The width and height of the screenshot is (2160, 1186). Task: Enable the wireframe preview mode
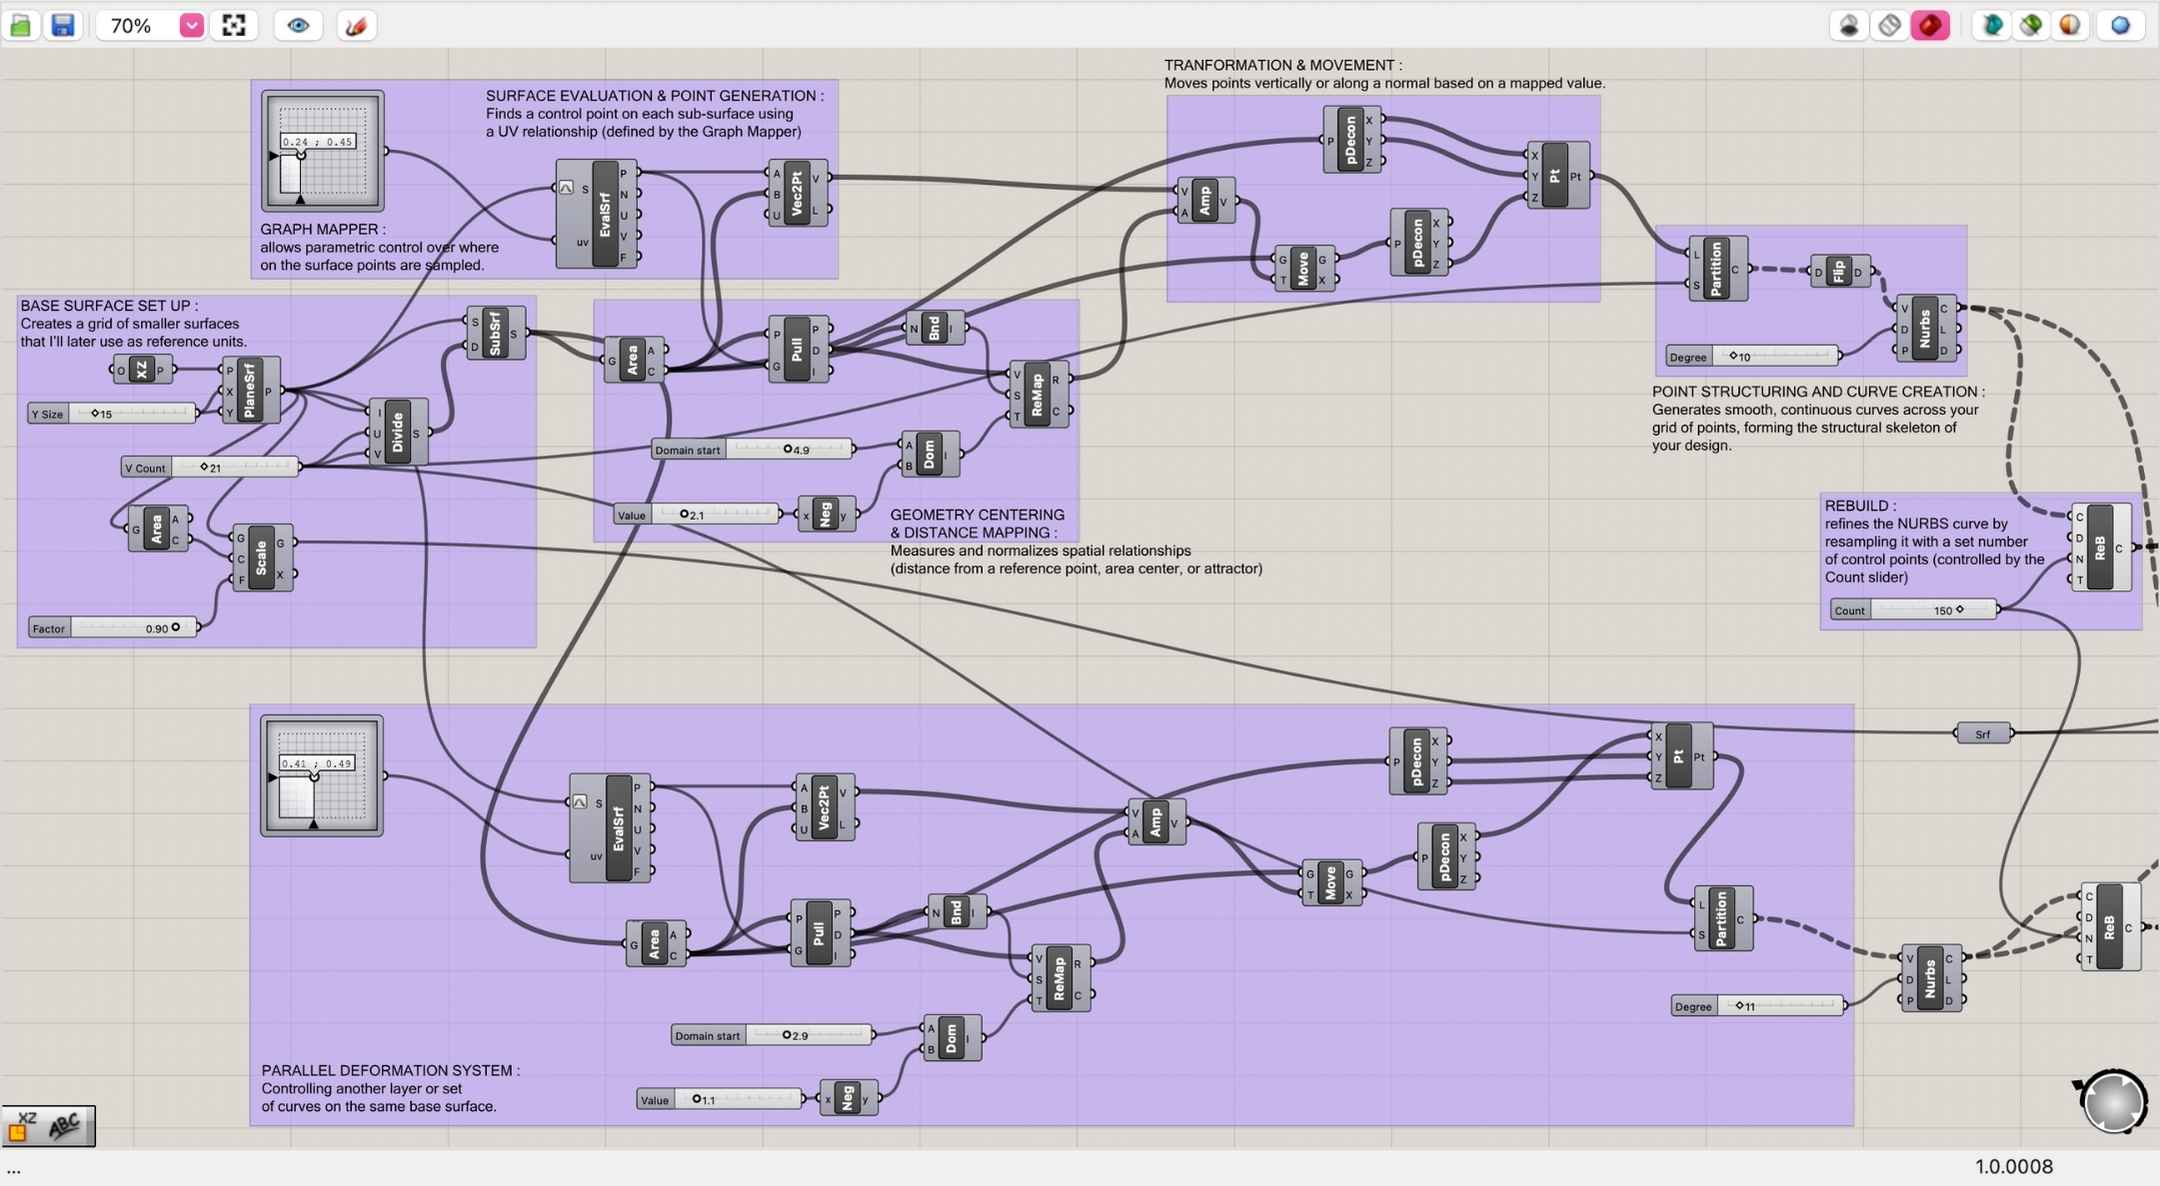(1889, 25)
